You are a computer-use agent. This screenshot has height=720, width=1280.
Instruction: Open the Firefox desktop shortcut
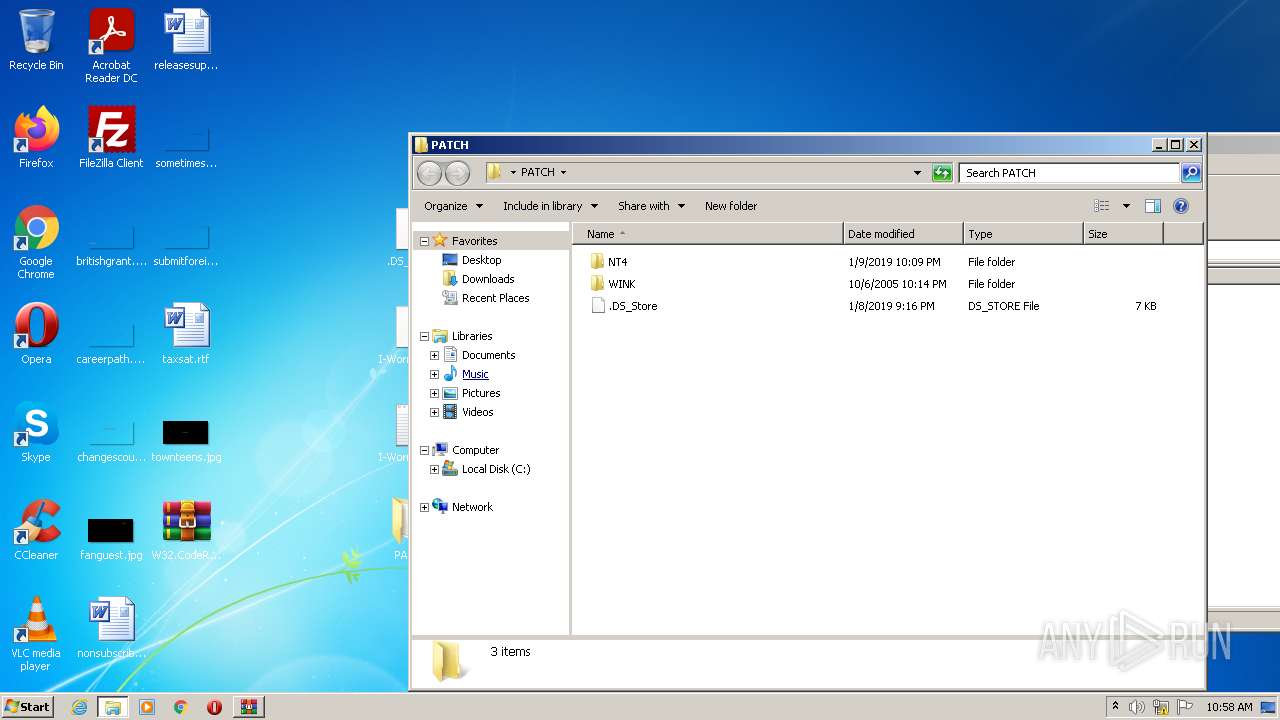[x=36, y=138]
